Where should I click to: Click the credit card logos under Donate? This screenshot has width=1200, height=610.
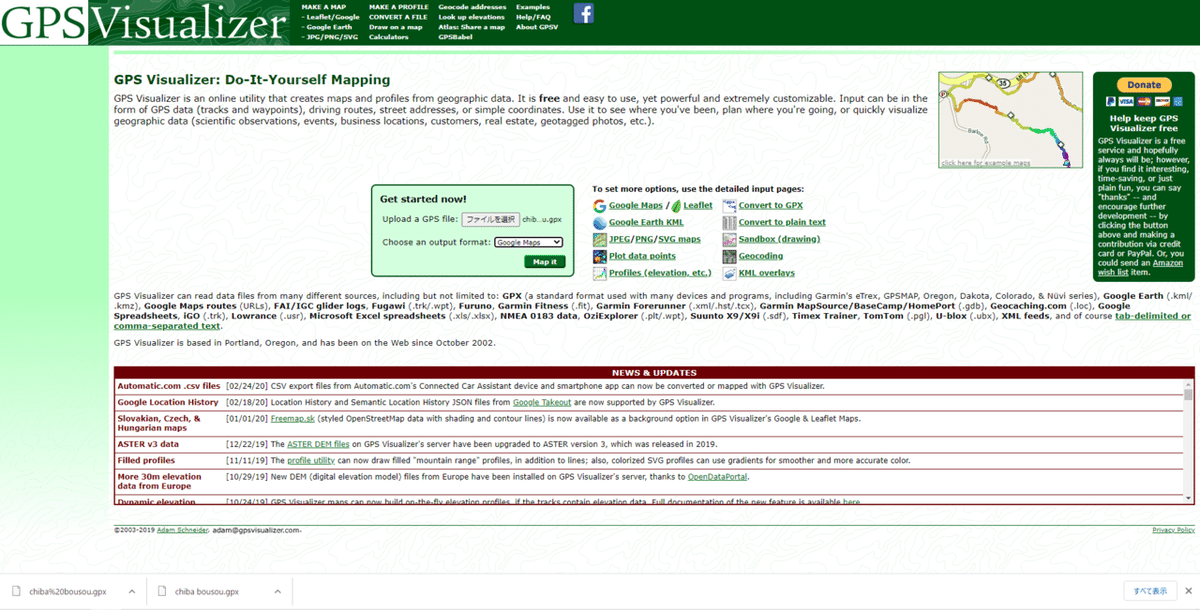[1144, 102]
